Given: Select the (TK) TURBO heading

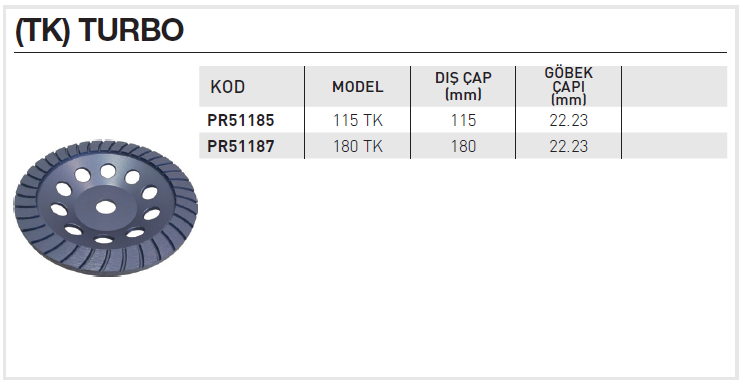Looking at the screenshot, I should (100, 30).
